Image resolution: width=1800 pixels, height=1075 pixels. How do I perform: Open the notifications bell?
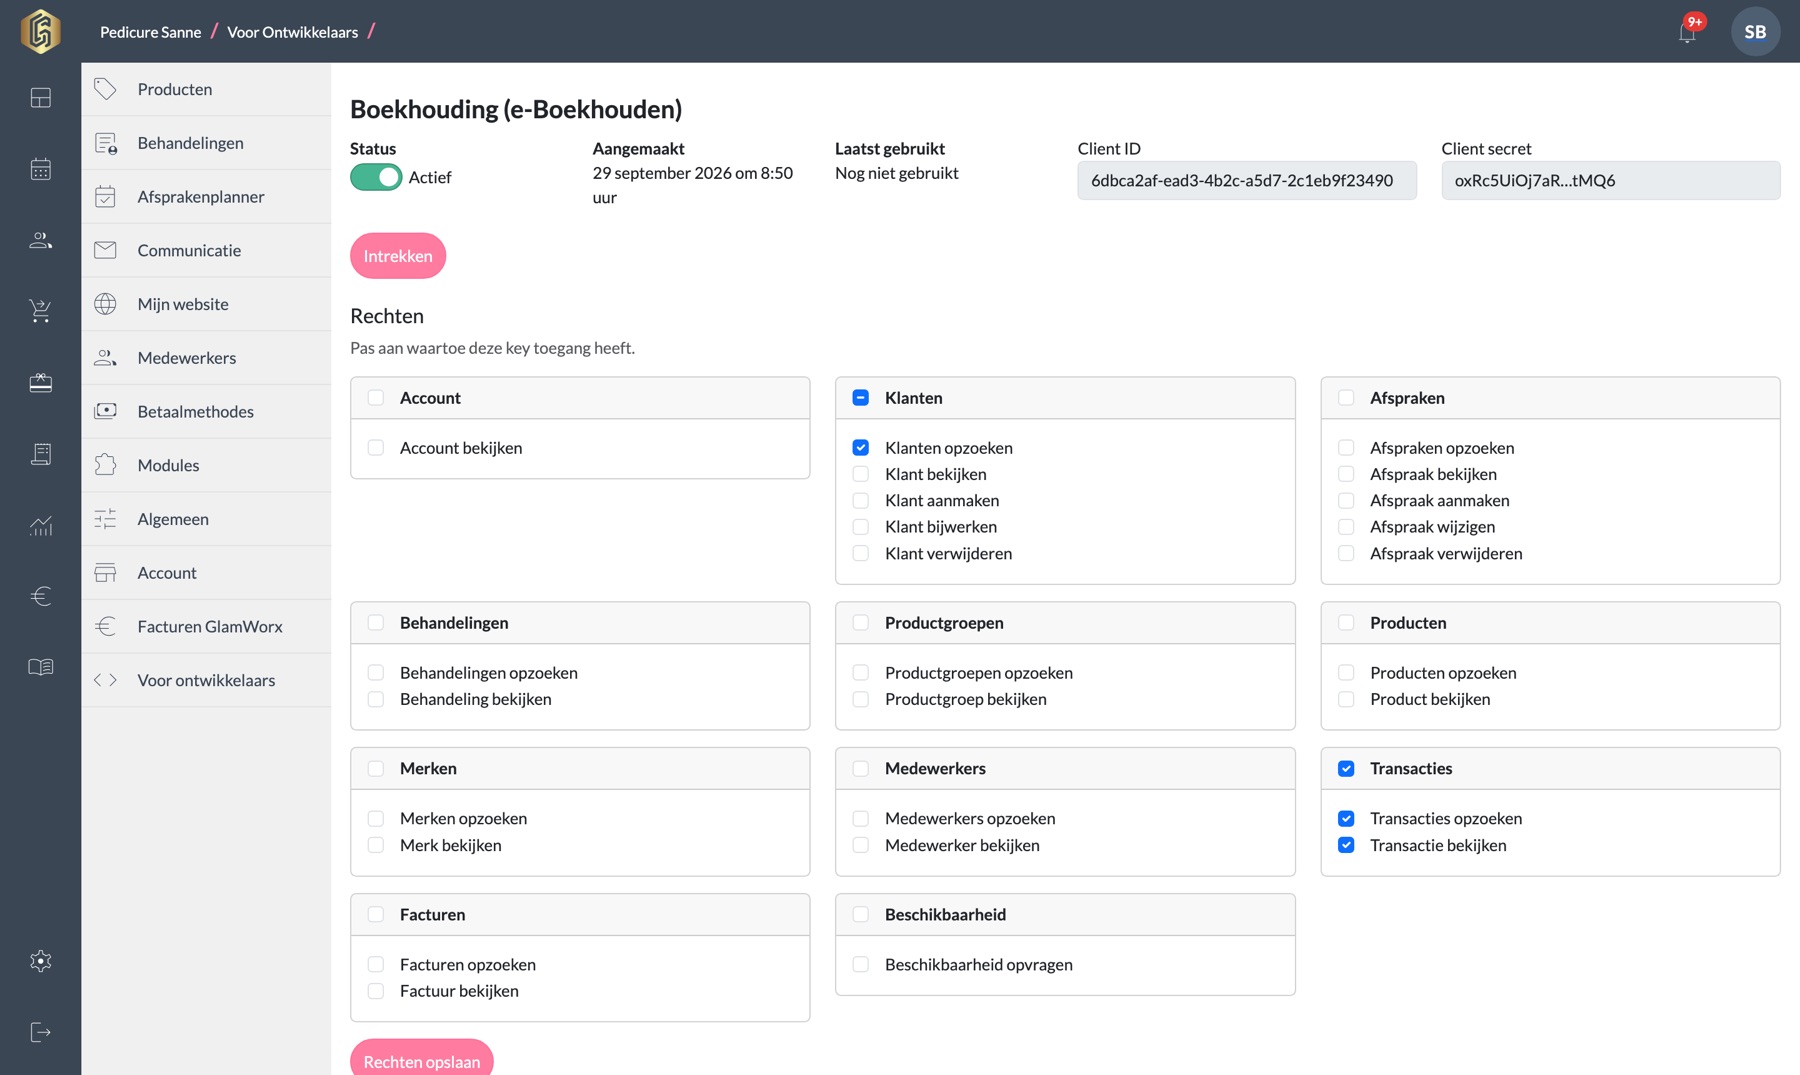pos(1688,31)
